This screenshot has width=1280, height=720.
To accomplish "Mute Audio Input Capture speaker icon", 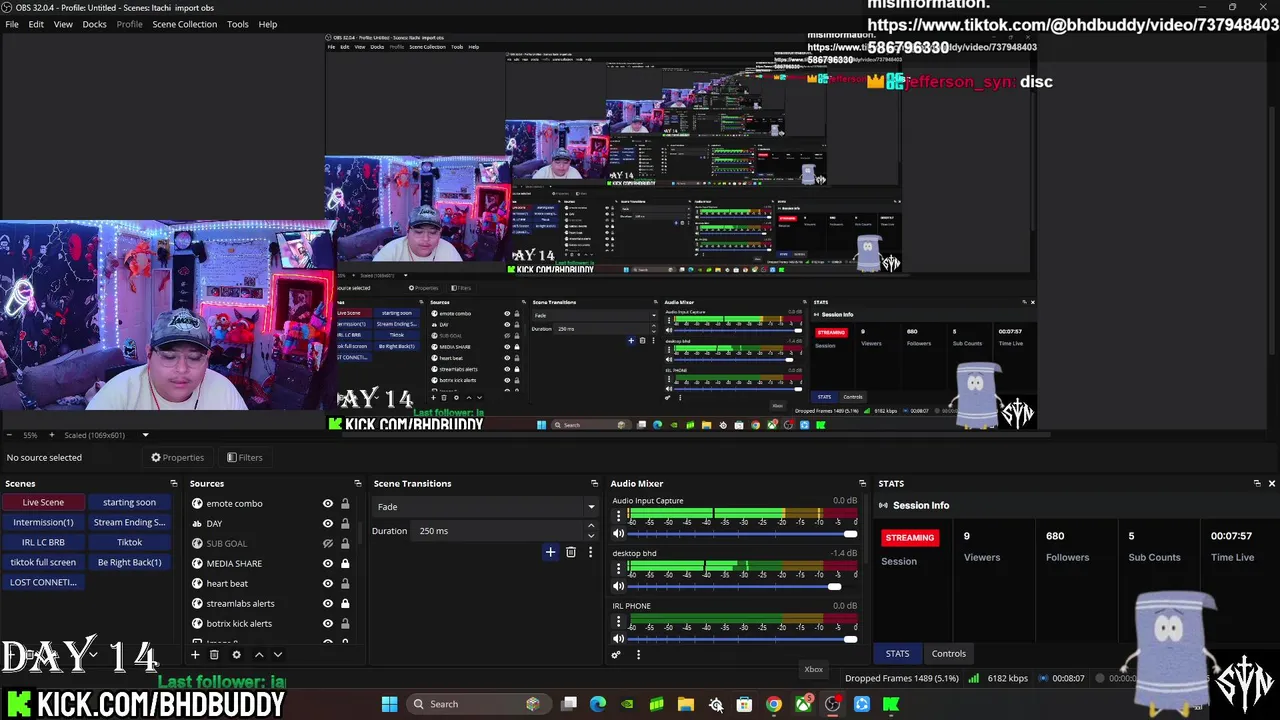I will click(x=619, y=534).
